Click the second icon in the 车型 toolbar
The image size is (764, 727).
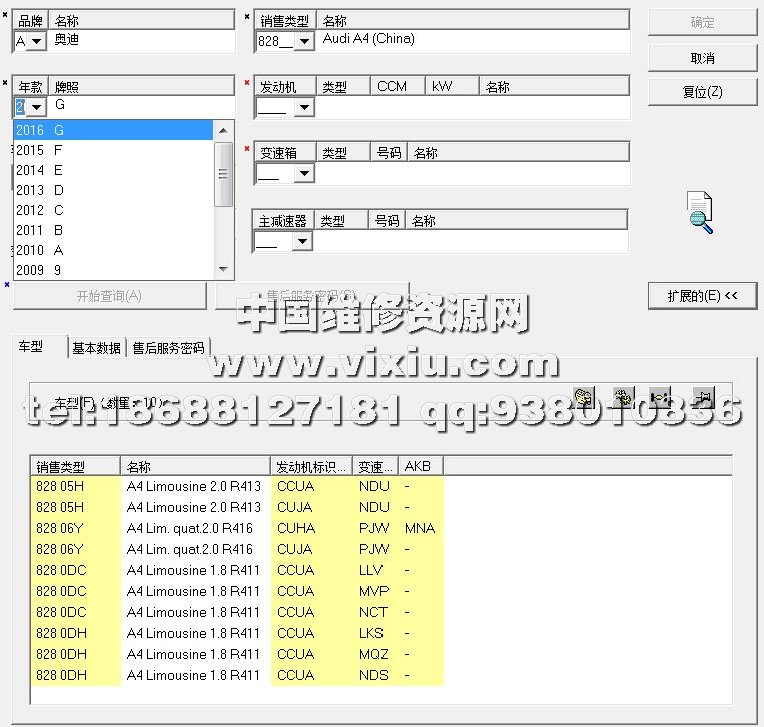point(621,398)
